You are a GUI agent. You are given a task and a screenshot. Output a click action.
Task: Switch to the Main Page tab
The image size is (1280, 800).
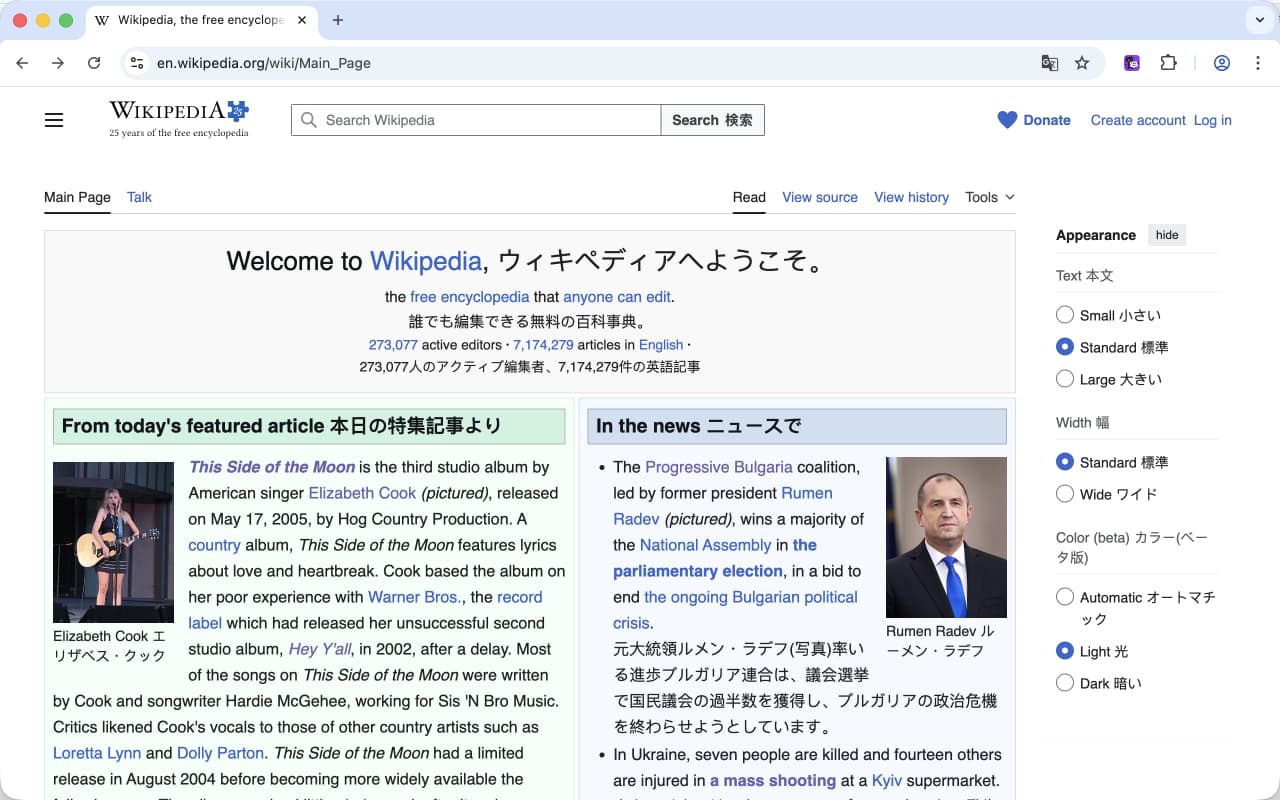(x=77, y=197)
